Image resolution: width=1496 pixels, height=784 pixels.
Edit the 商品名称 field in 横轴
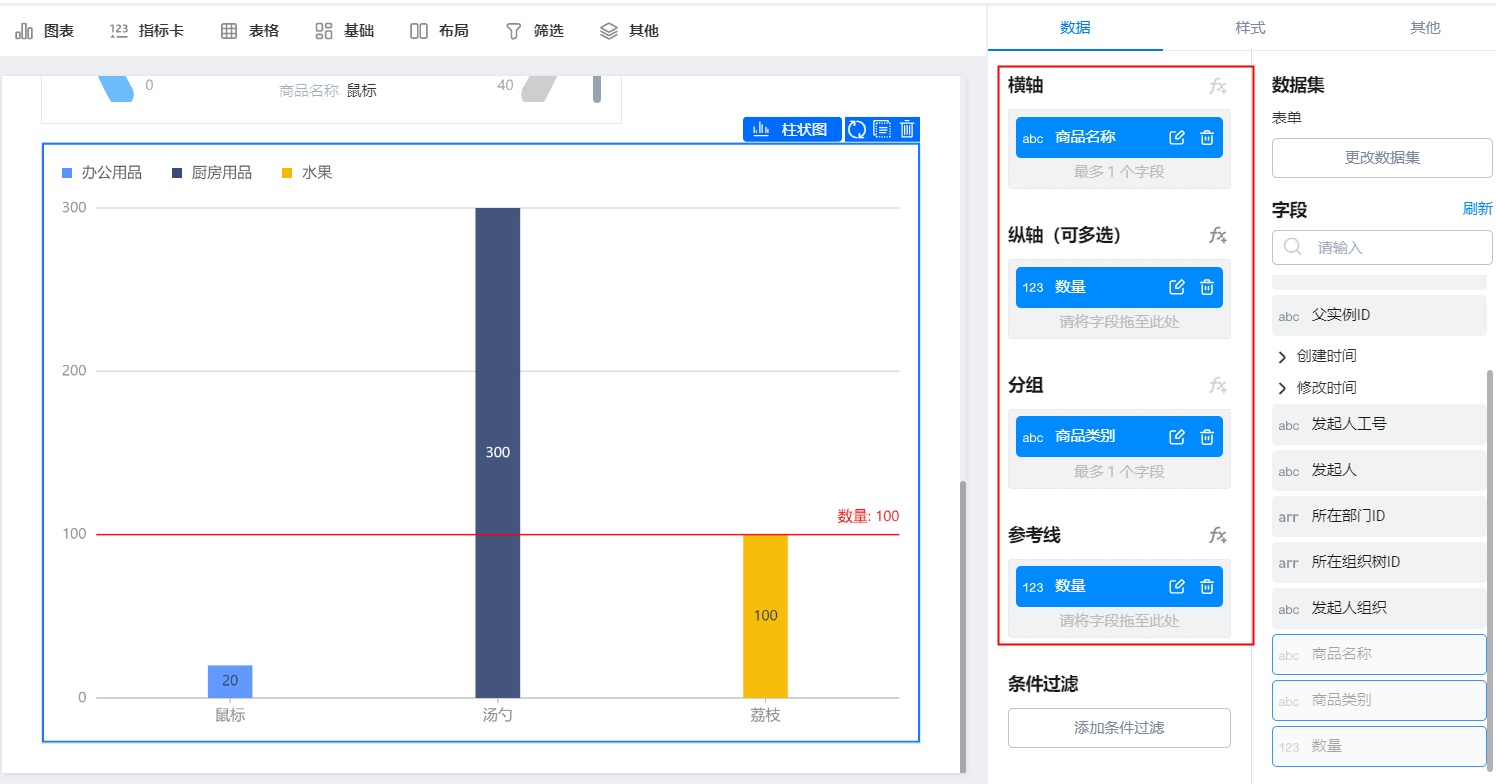(x=1177, y=137)
